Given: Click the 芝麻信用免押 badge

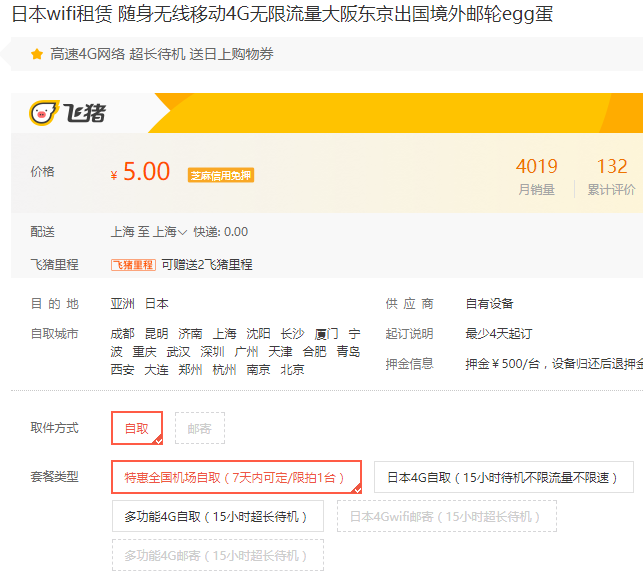Looking at the screenshot, I should (x=221, y=175).
